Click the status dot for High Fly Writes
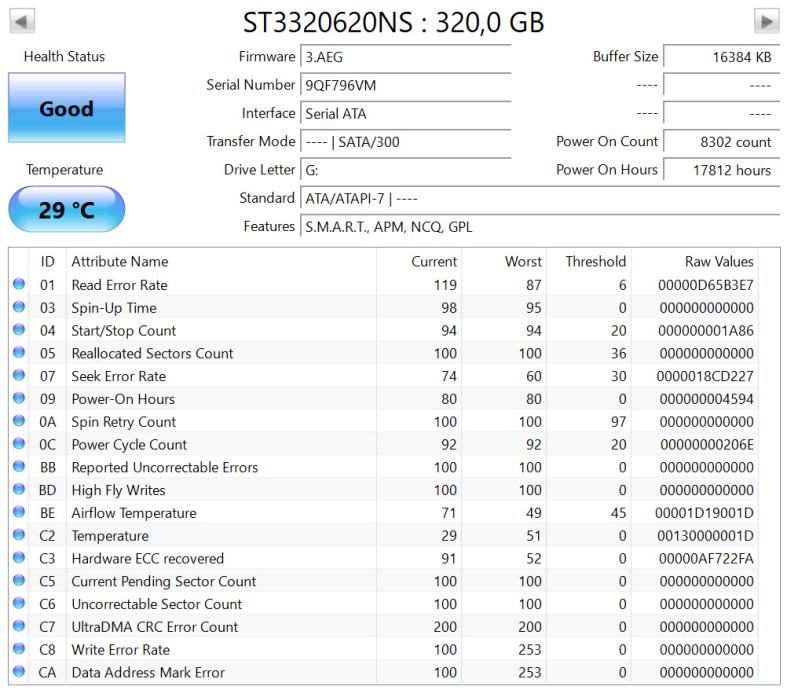787x690 pixels. point(19,489)
